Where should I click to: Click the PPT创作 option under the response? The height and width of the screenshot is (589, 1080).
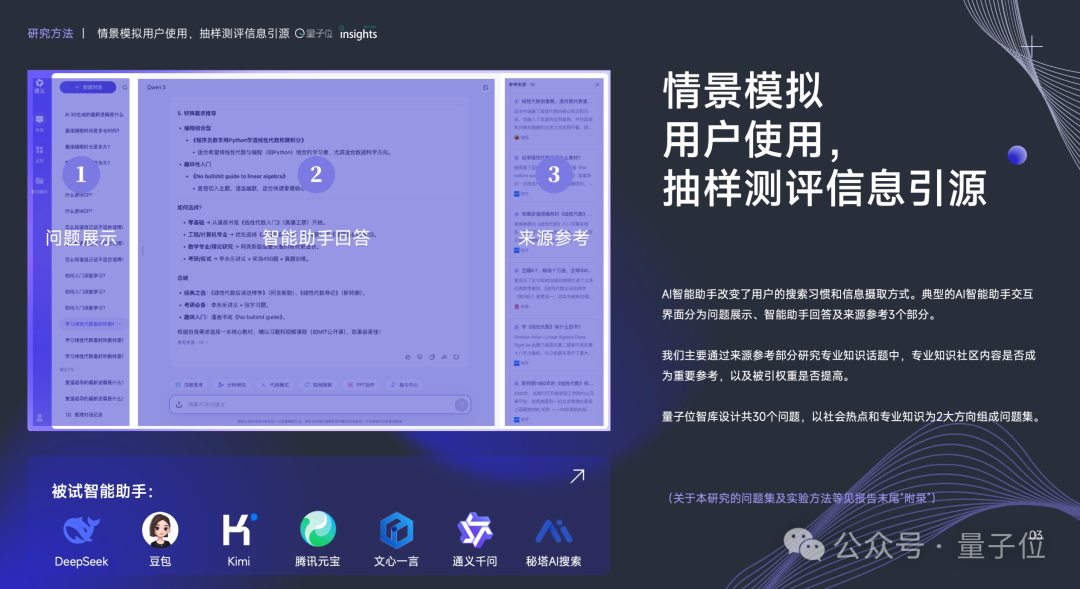coord(361,385)
